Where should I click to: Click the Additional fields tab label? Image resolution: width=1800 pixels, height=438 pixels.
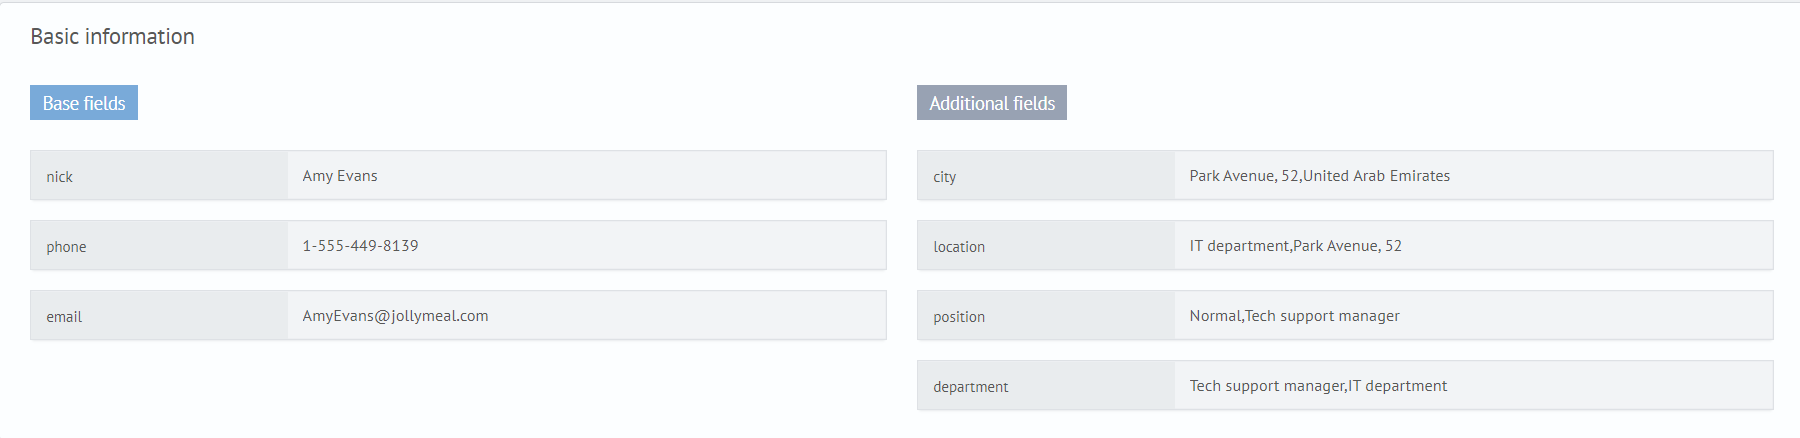coord(992,103)
